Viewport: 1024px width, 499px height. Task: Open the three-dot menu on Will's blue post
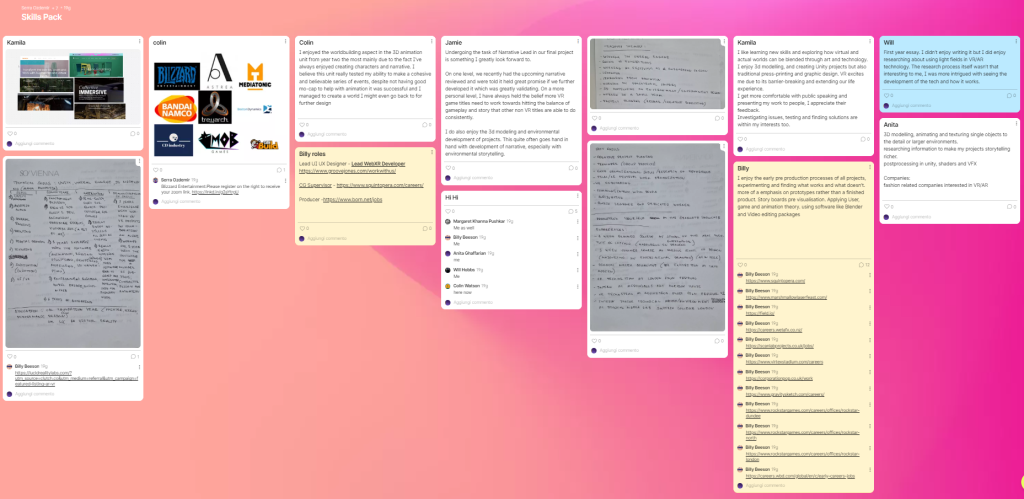pos(1016,41)
